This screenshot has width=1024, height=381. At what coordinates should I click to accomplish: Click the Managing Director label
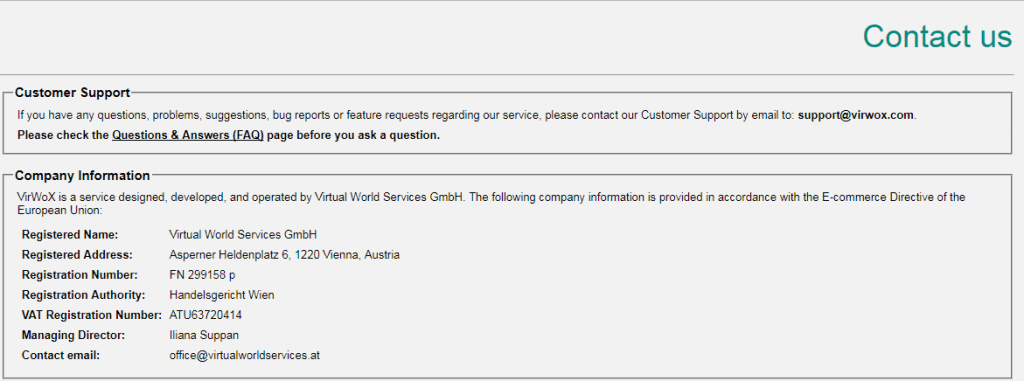tap(73, 335)
